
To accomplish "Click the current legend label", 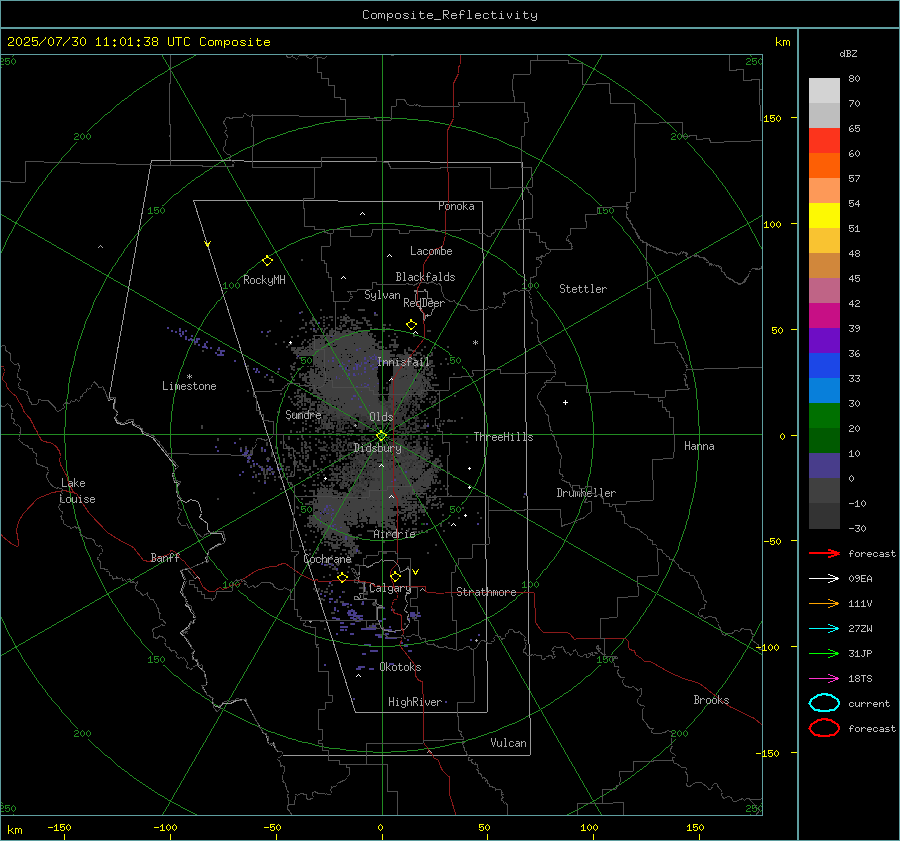I will tap(868, 703).
